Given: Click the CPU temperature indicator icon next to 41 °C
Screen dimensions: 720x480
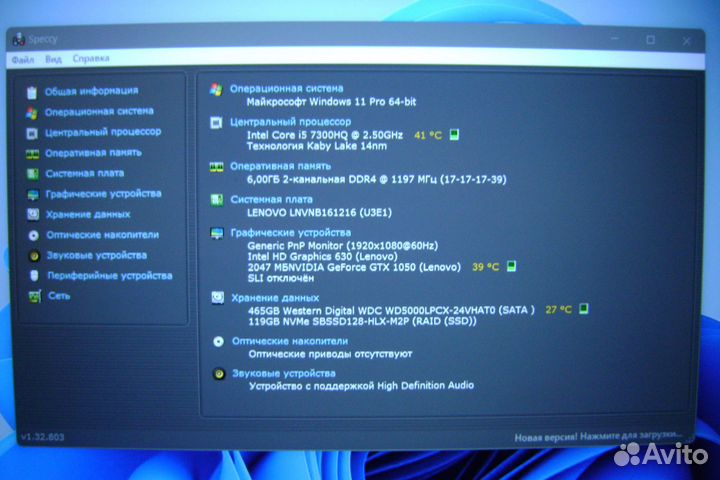Looking at the screenshot, I should pos(454,135).
